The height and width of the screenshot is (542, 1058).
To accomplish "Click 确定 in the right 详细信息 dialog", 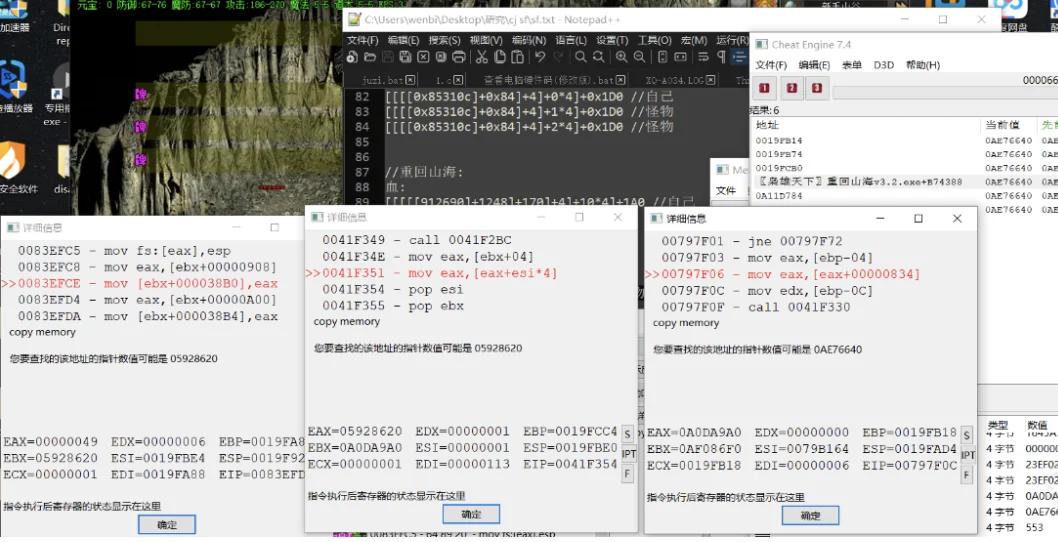I will point(810,515).
